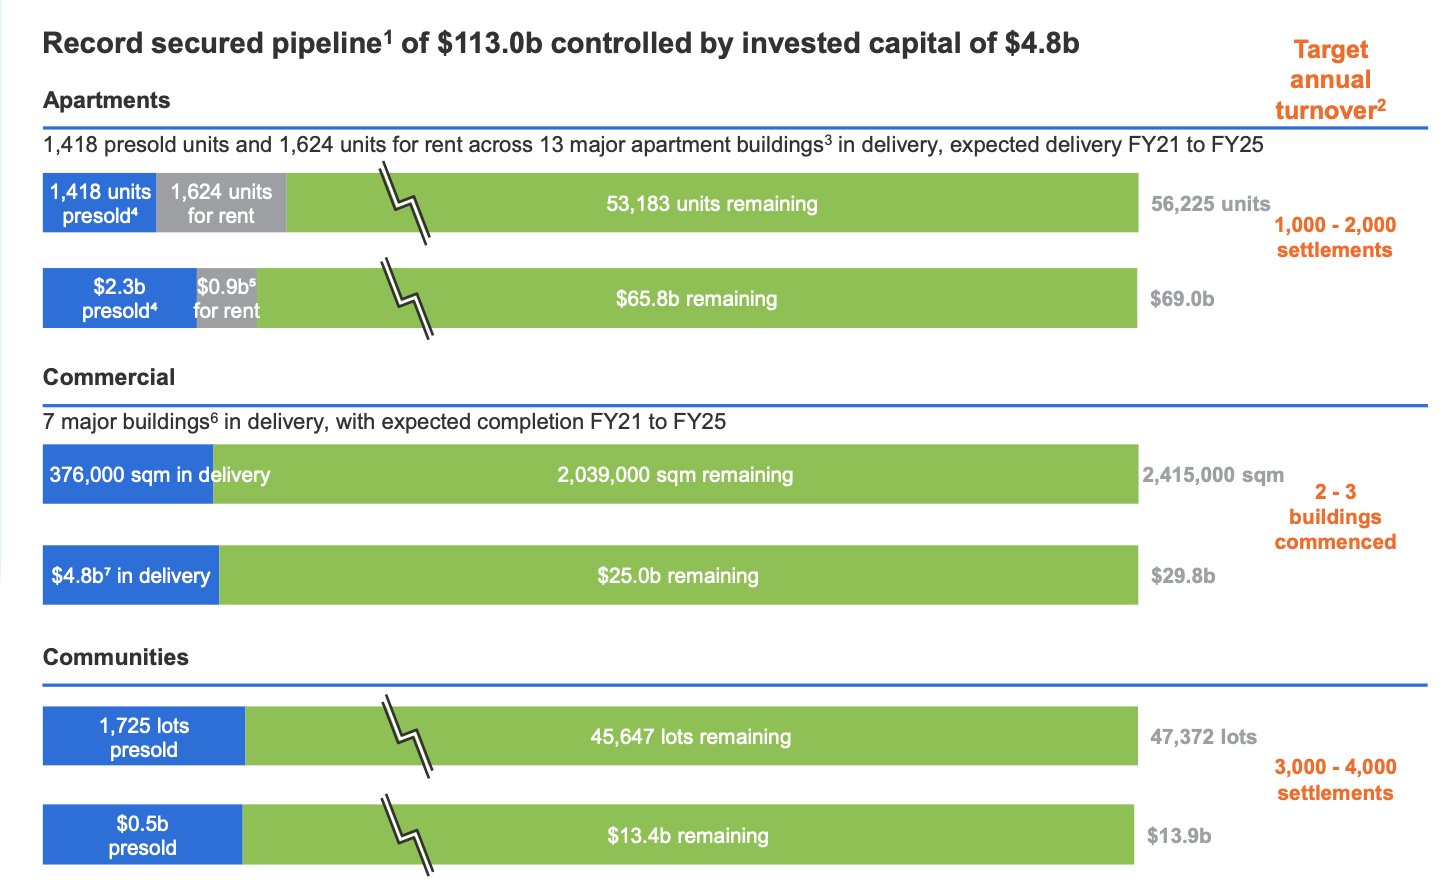Screen dimensions: 1454x892
Task: Select the '$65.8b remaining' green bar
Action: [696, 298]
